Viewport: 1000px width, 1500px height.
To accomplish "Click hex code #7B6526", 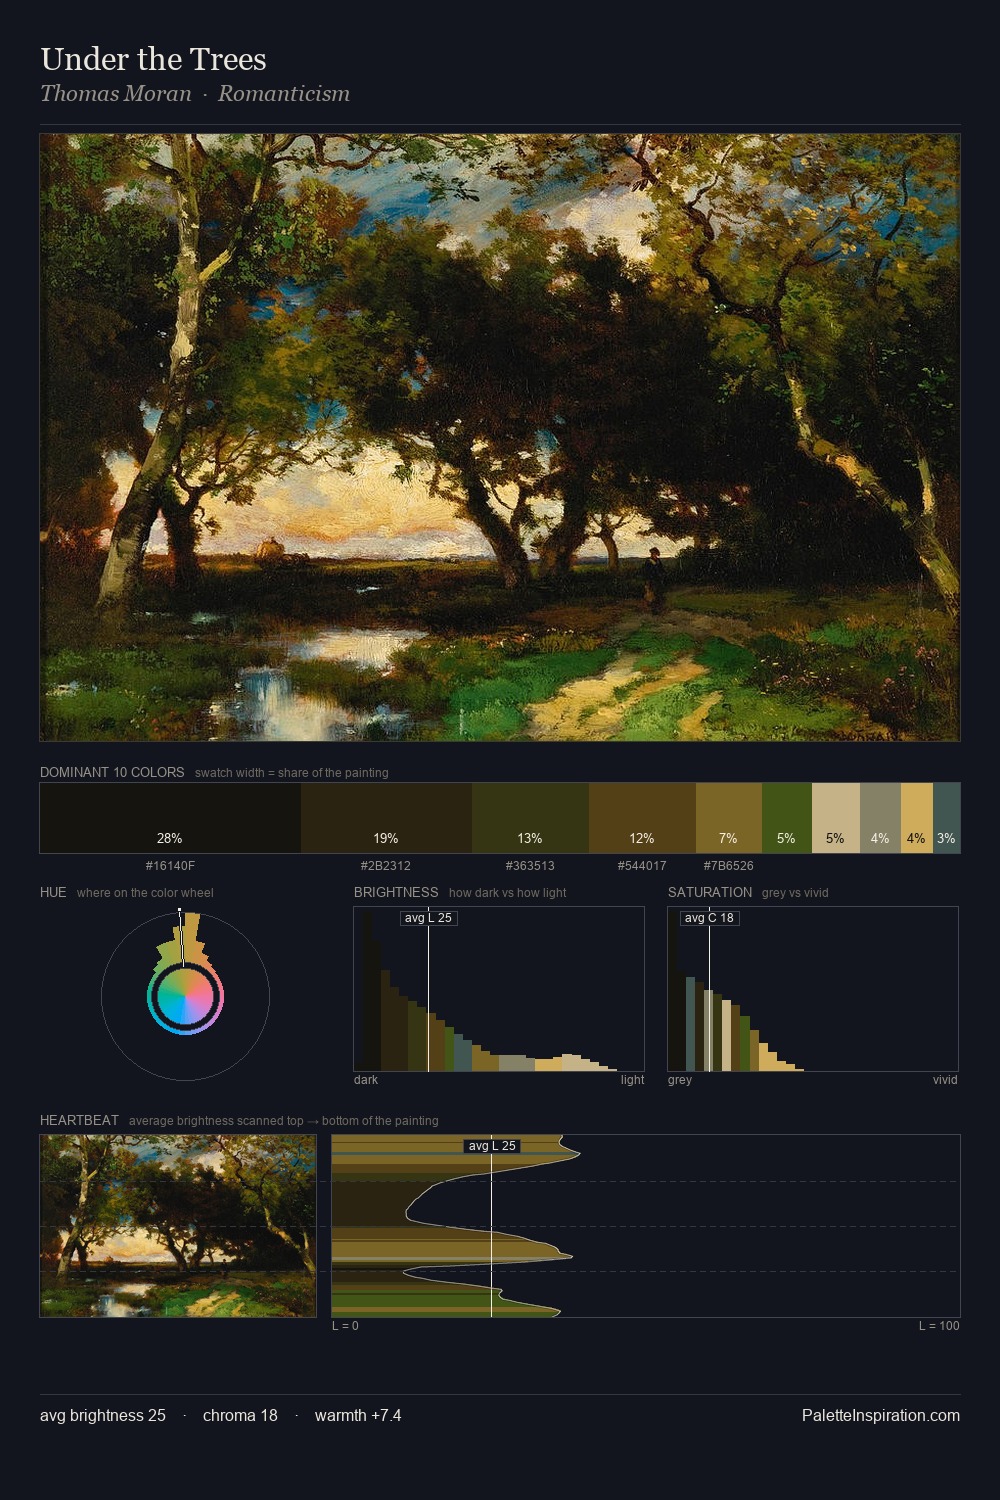I will click(x=729, y=866).
